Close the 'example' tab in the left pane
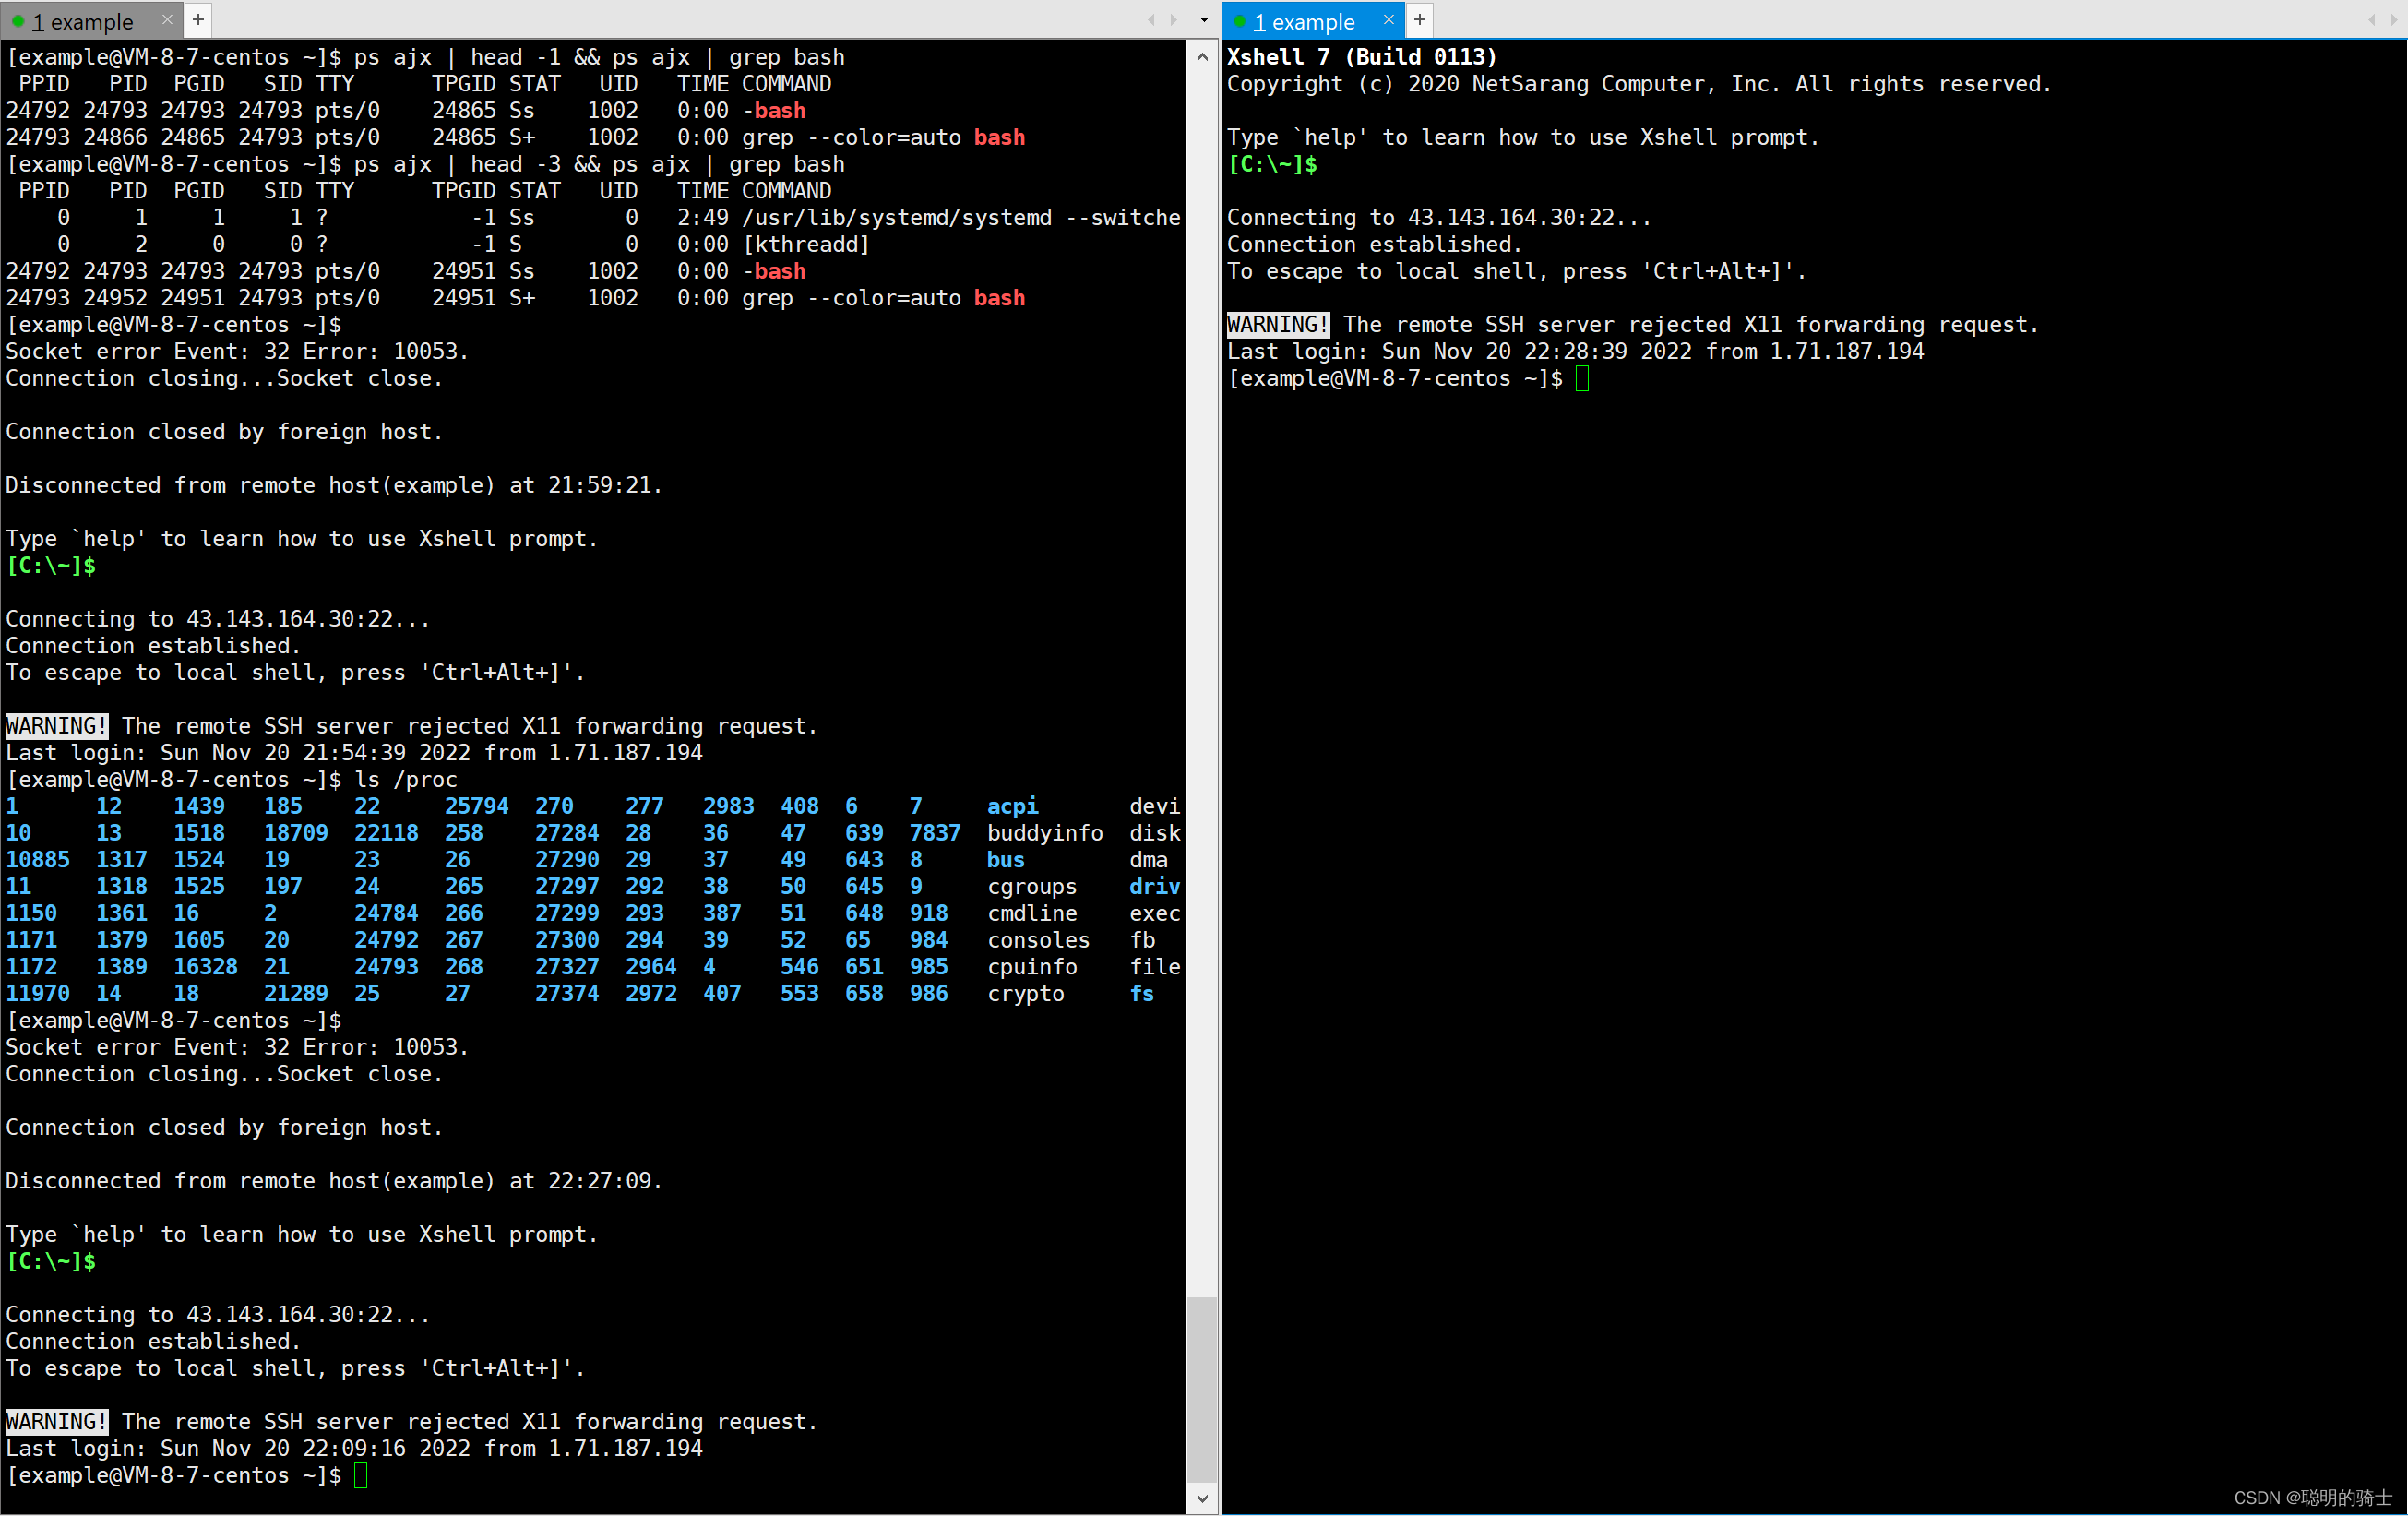The height and width of the screenshot is (1516, 2408). click(167, 19)
